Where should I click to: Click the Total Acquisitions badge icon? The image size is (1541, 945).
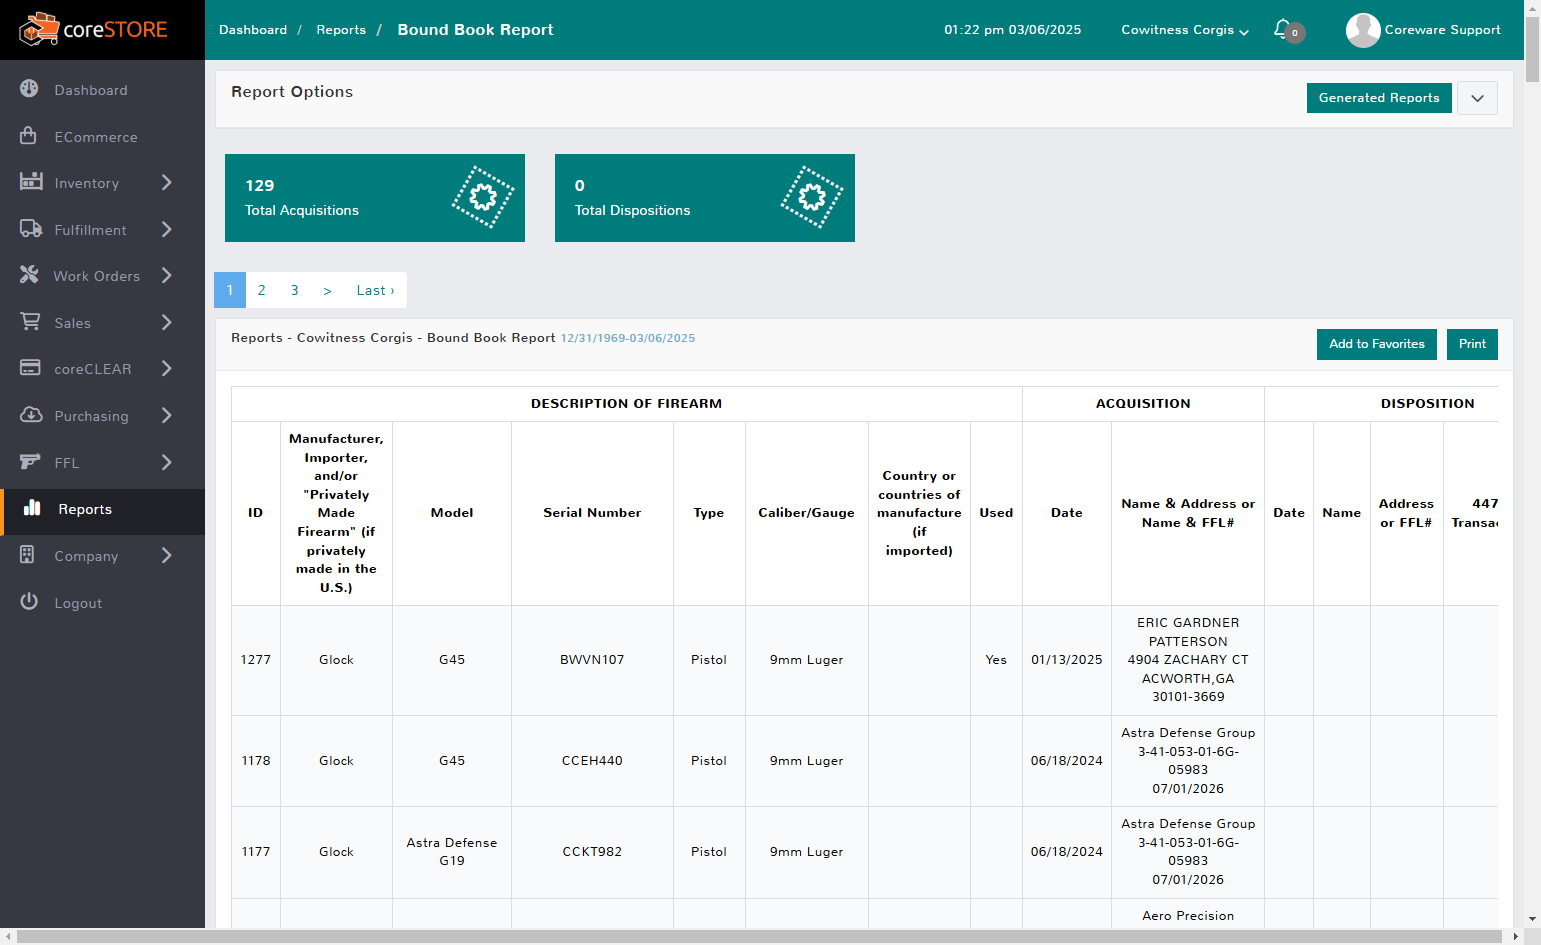[x=483, y=197]
